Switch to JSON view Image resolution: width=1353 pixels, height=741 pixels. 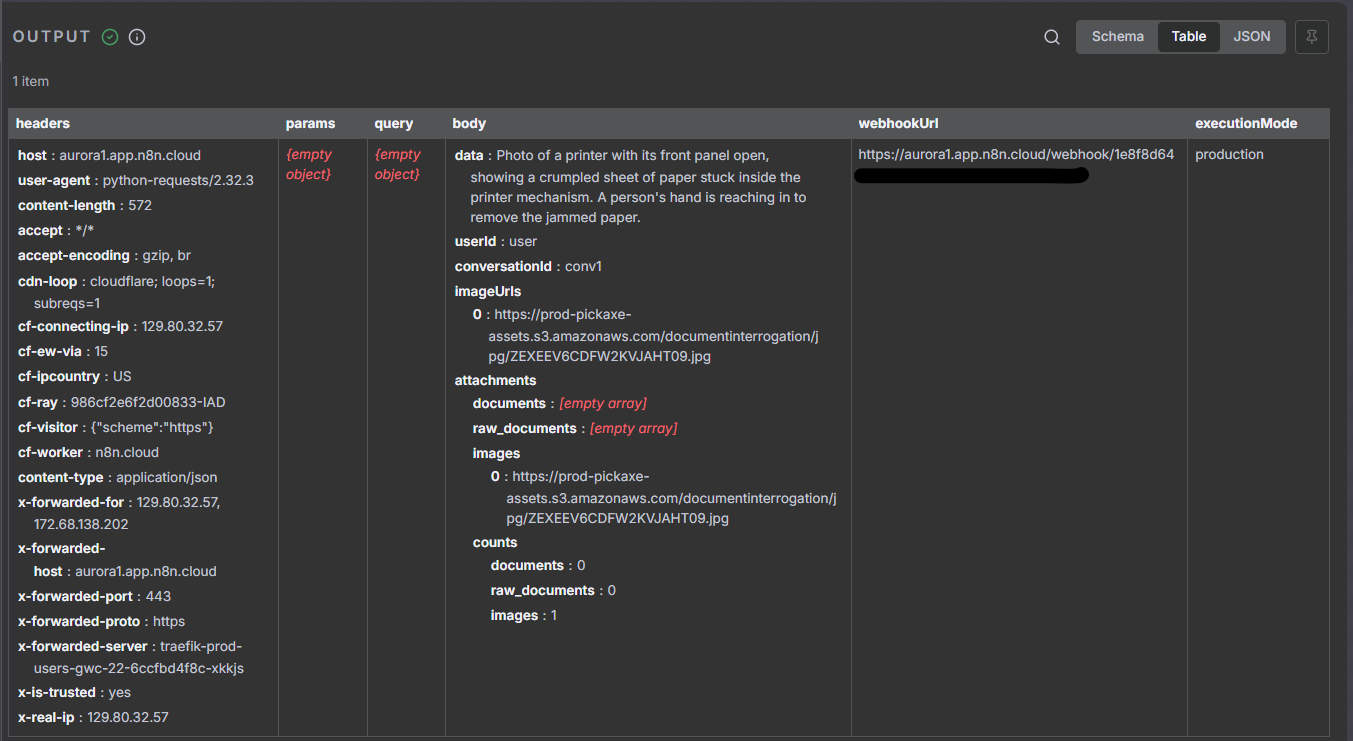click(x=1251, y=37)
